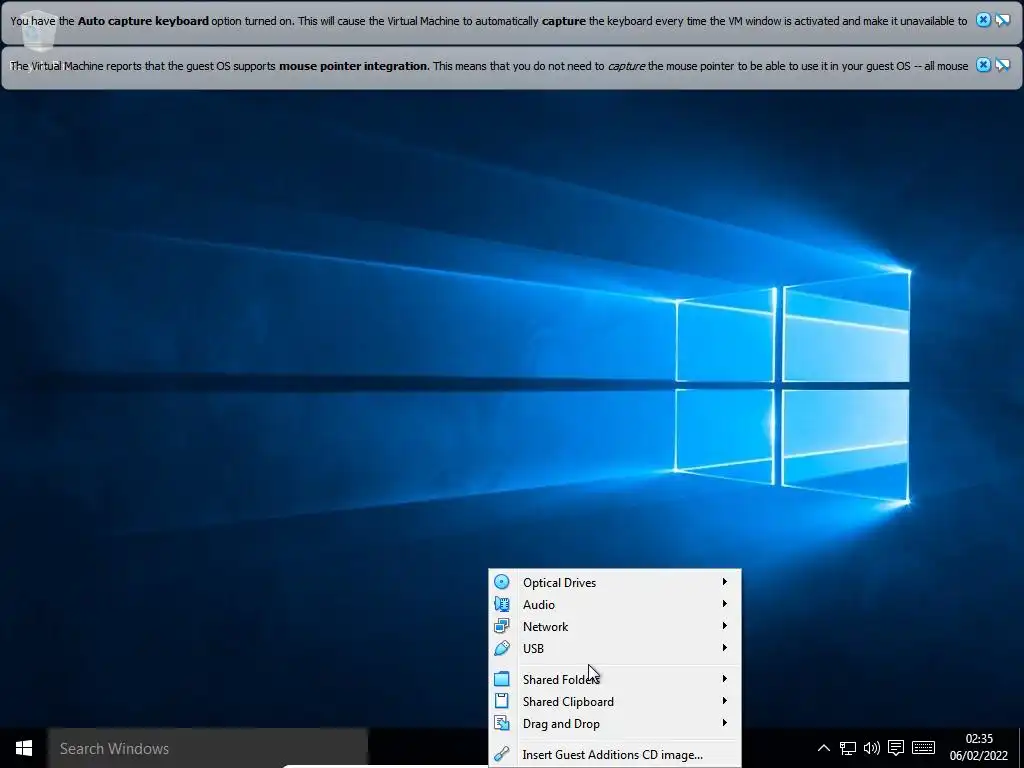This screenshot has height=768, width=1024.
Task: Click the Audio speaker icon in menu
Action: 502,604
